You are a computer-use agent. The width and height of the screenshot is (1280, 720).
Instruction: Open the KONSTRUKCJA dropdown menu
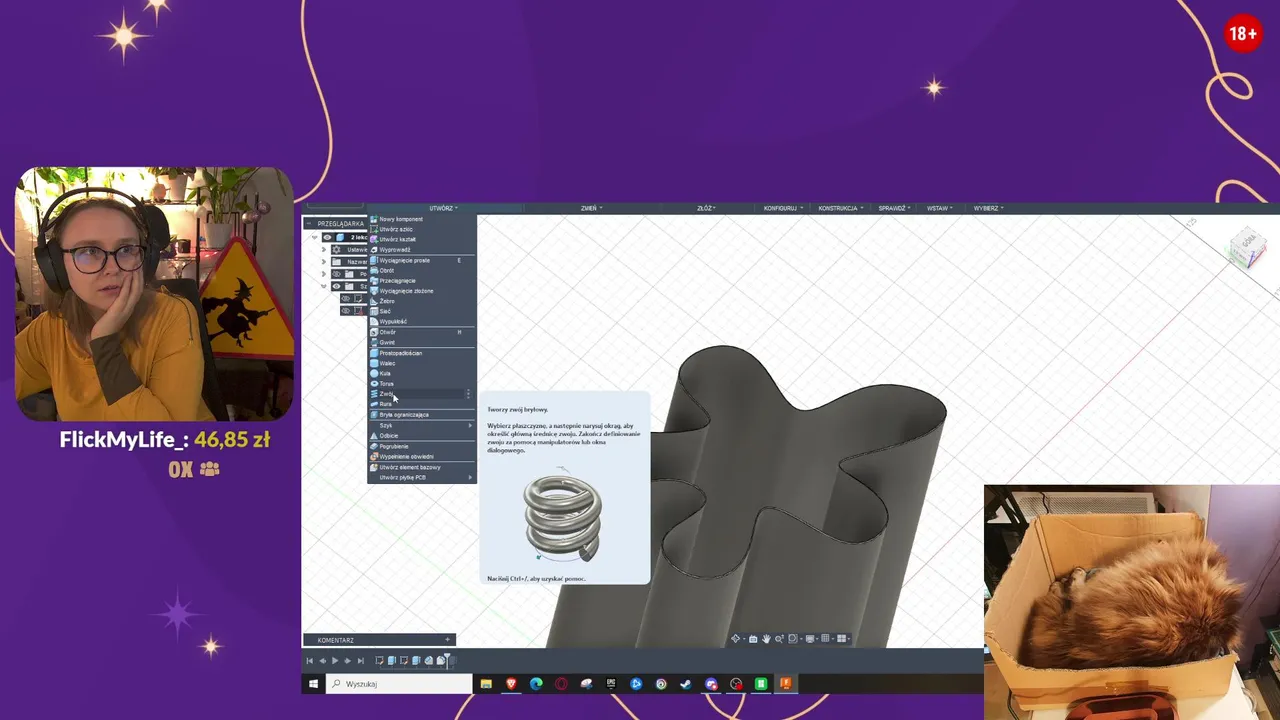click(841, 208)
